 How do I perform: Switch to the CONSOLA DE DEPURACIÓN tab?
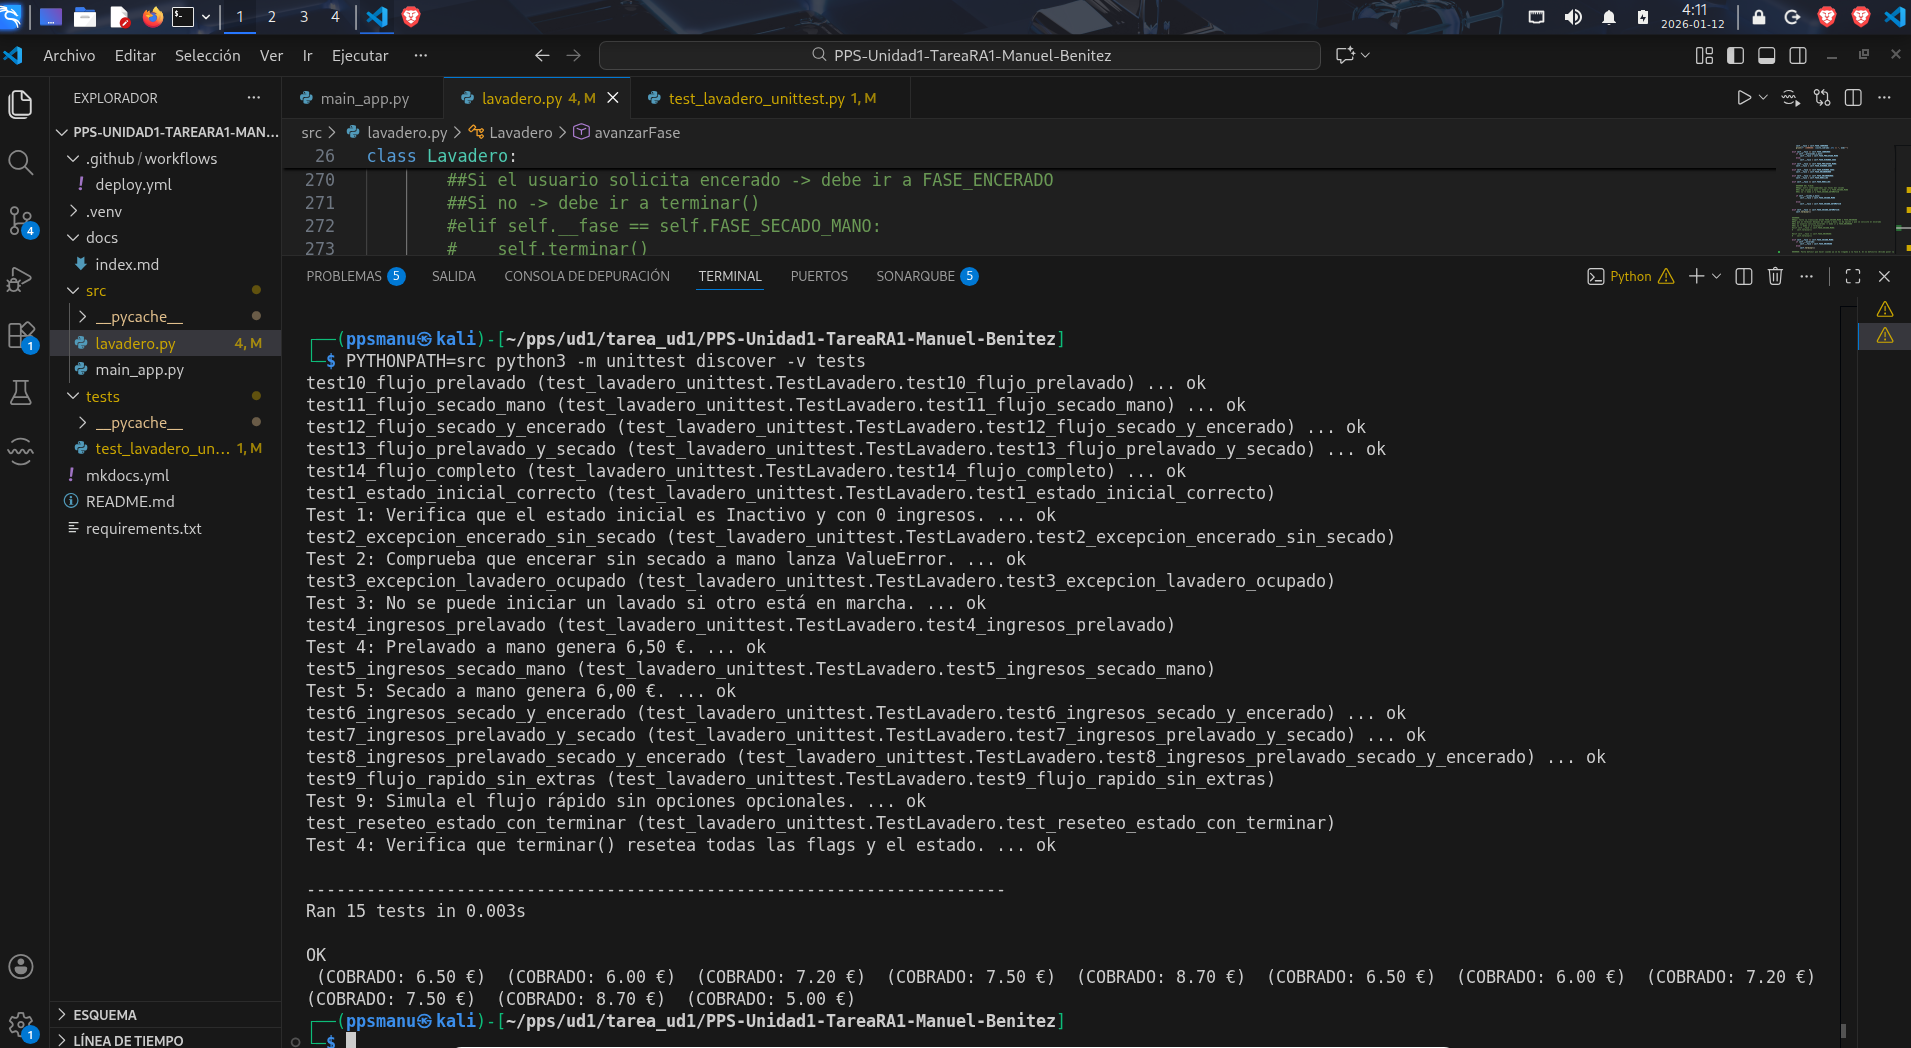(x=587, y=276)
